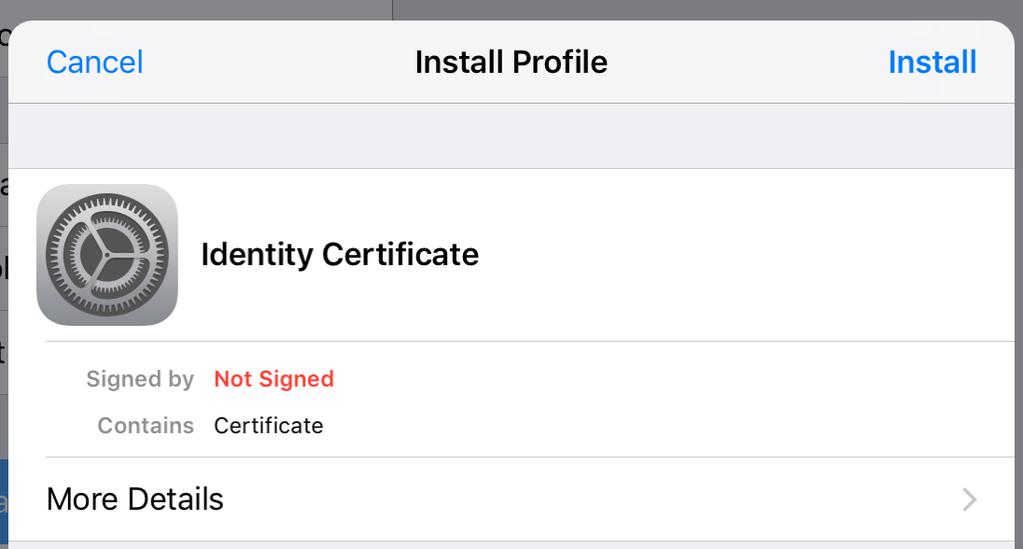Install the Identity Certificate profile
This screenshot has height=549, width=1023.
tap(932, 63)
